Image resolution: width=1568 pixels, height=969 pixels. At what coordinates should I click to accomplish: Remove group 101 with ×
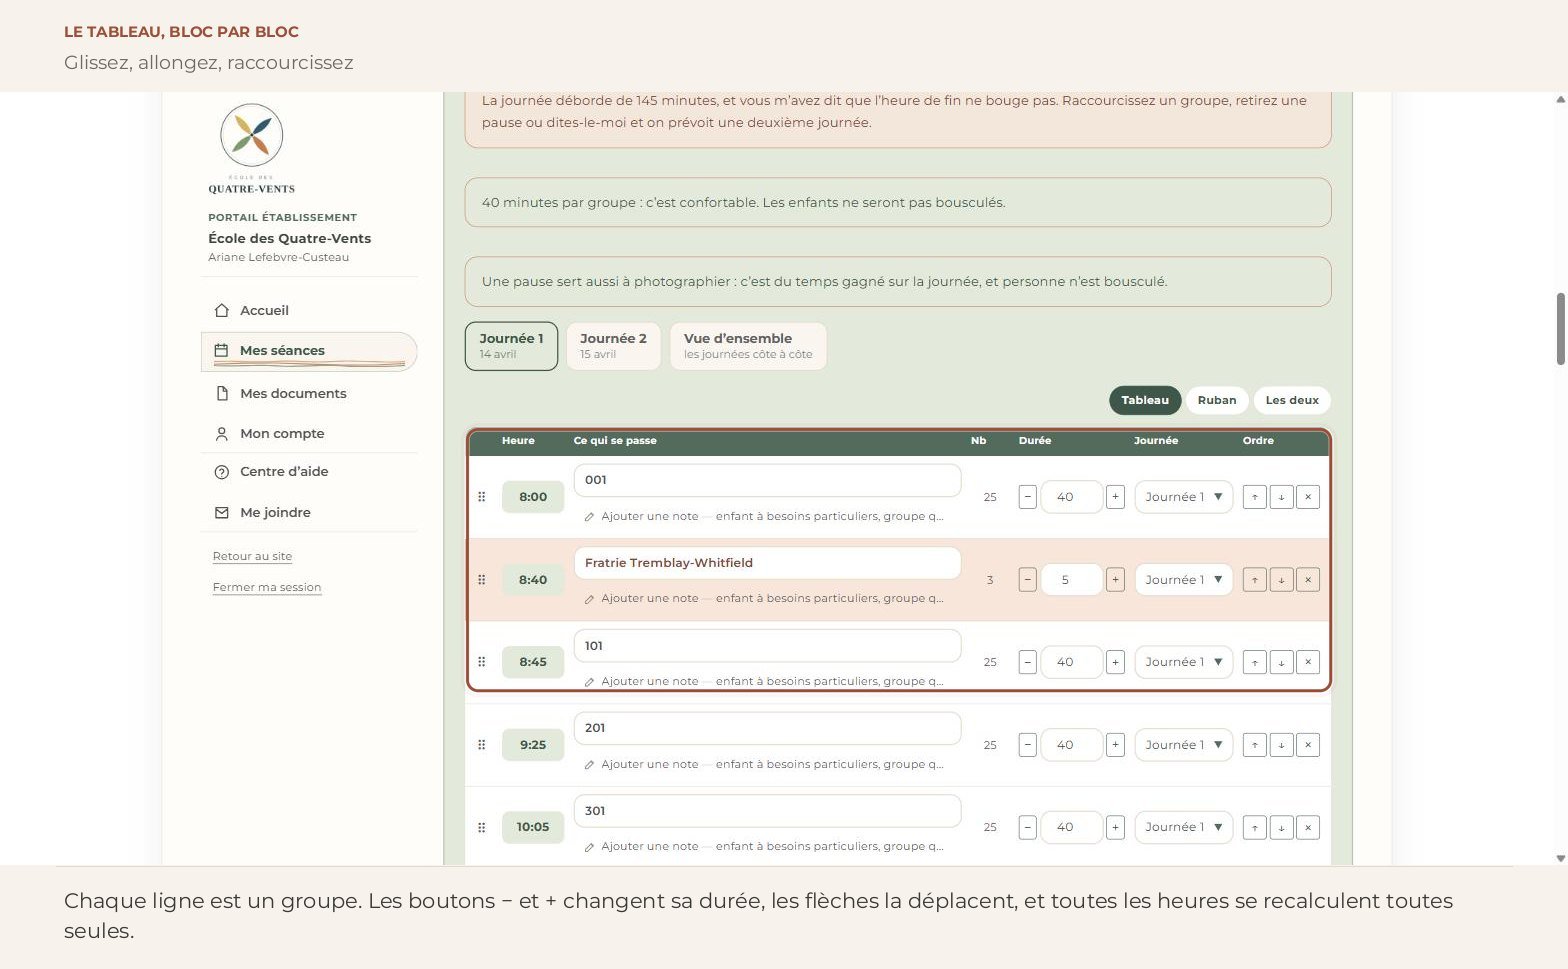pyautogui.click(x=1308, y=662)
